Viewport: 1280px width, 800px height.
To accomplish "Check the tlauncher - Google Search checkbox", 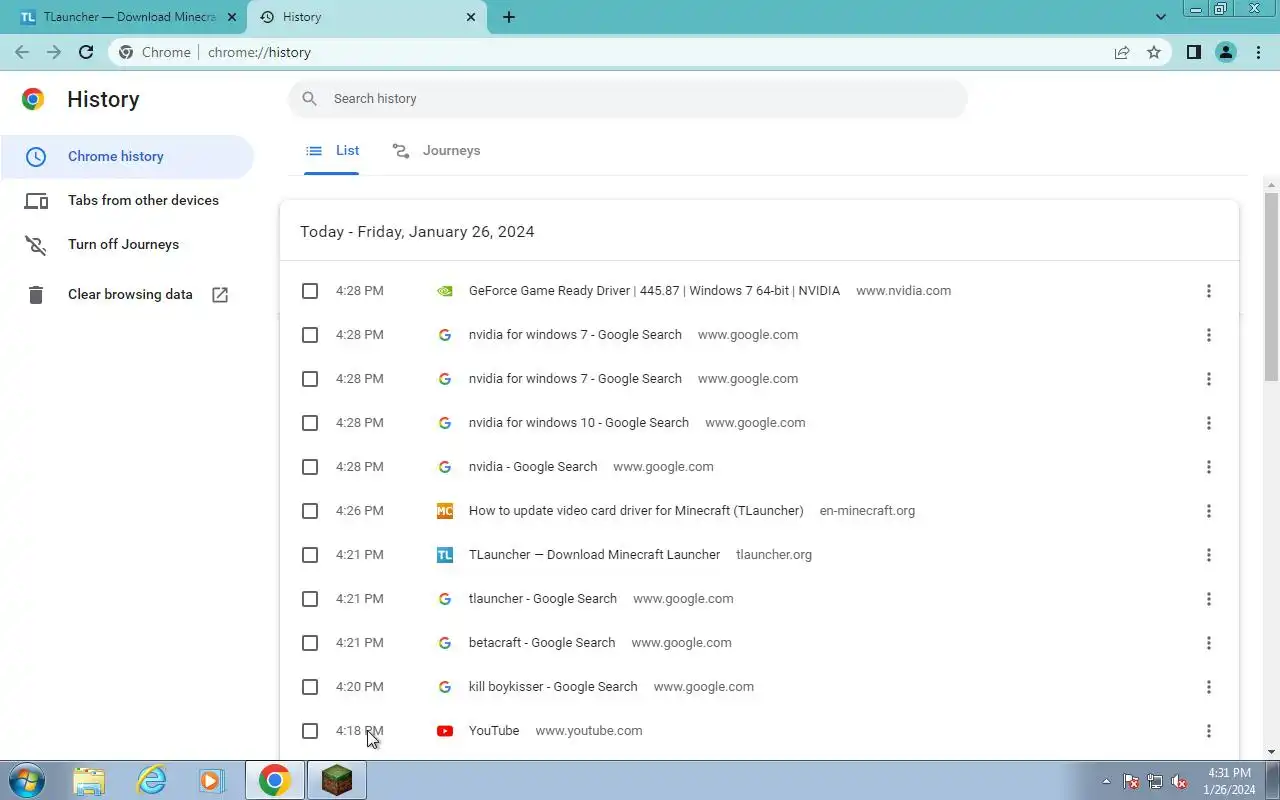I will (310, 599).
